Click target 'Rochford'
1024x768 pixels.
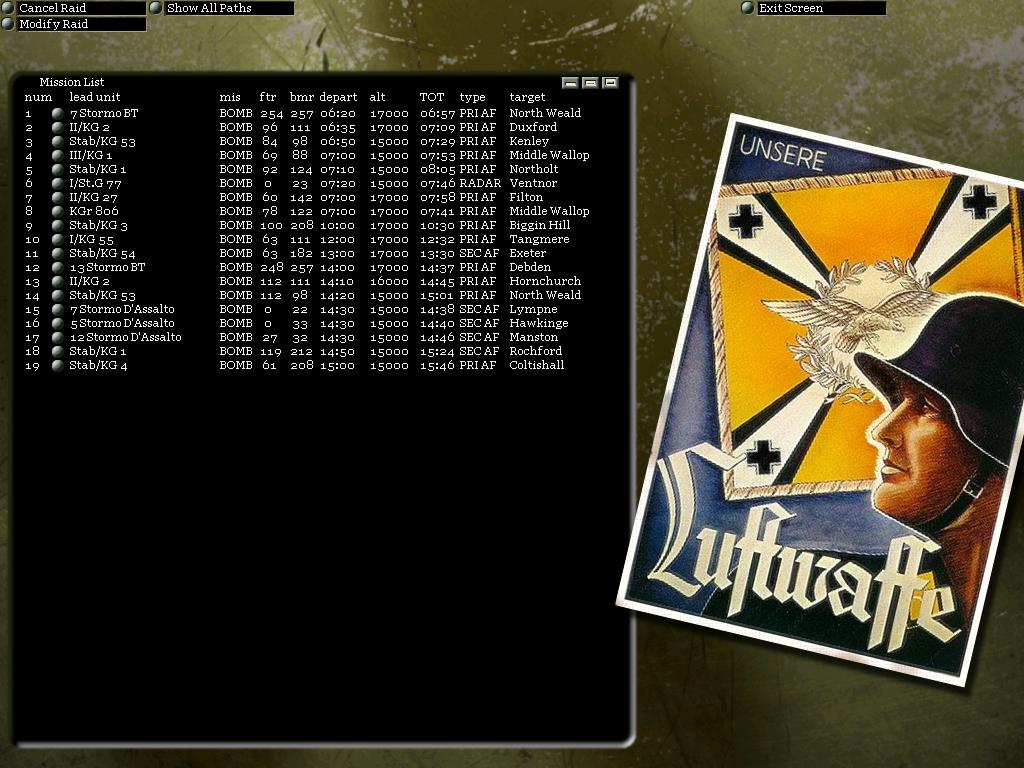click(536, 351)
